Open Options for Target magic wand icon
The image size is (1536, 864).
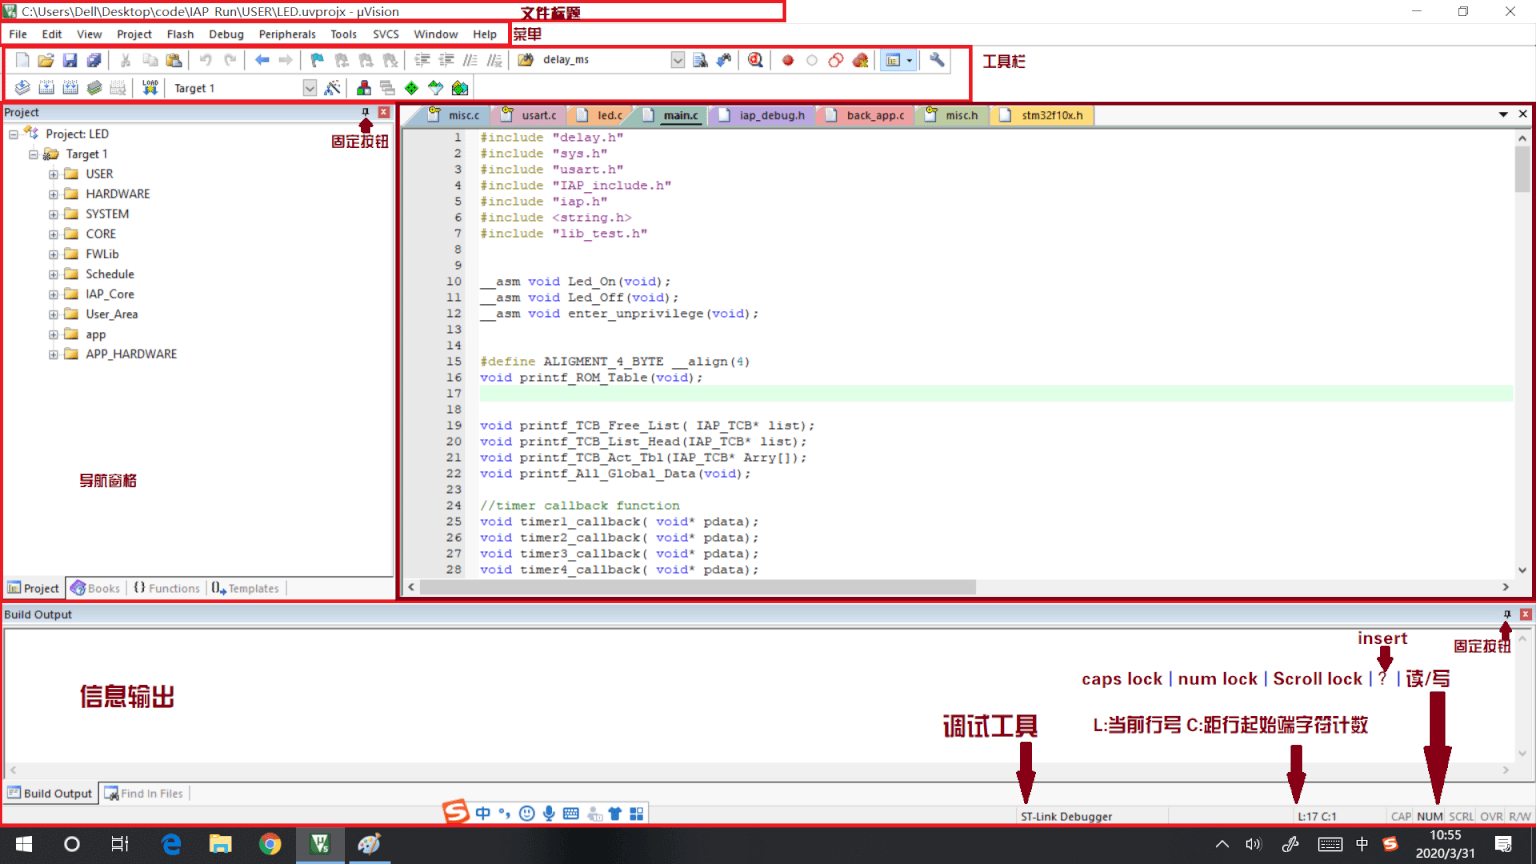333,88
